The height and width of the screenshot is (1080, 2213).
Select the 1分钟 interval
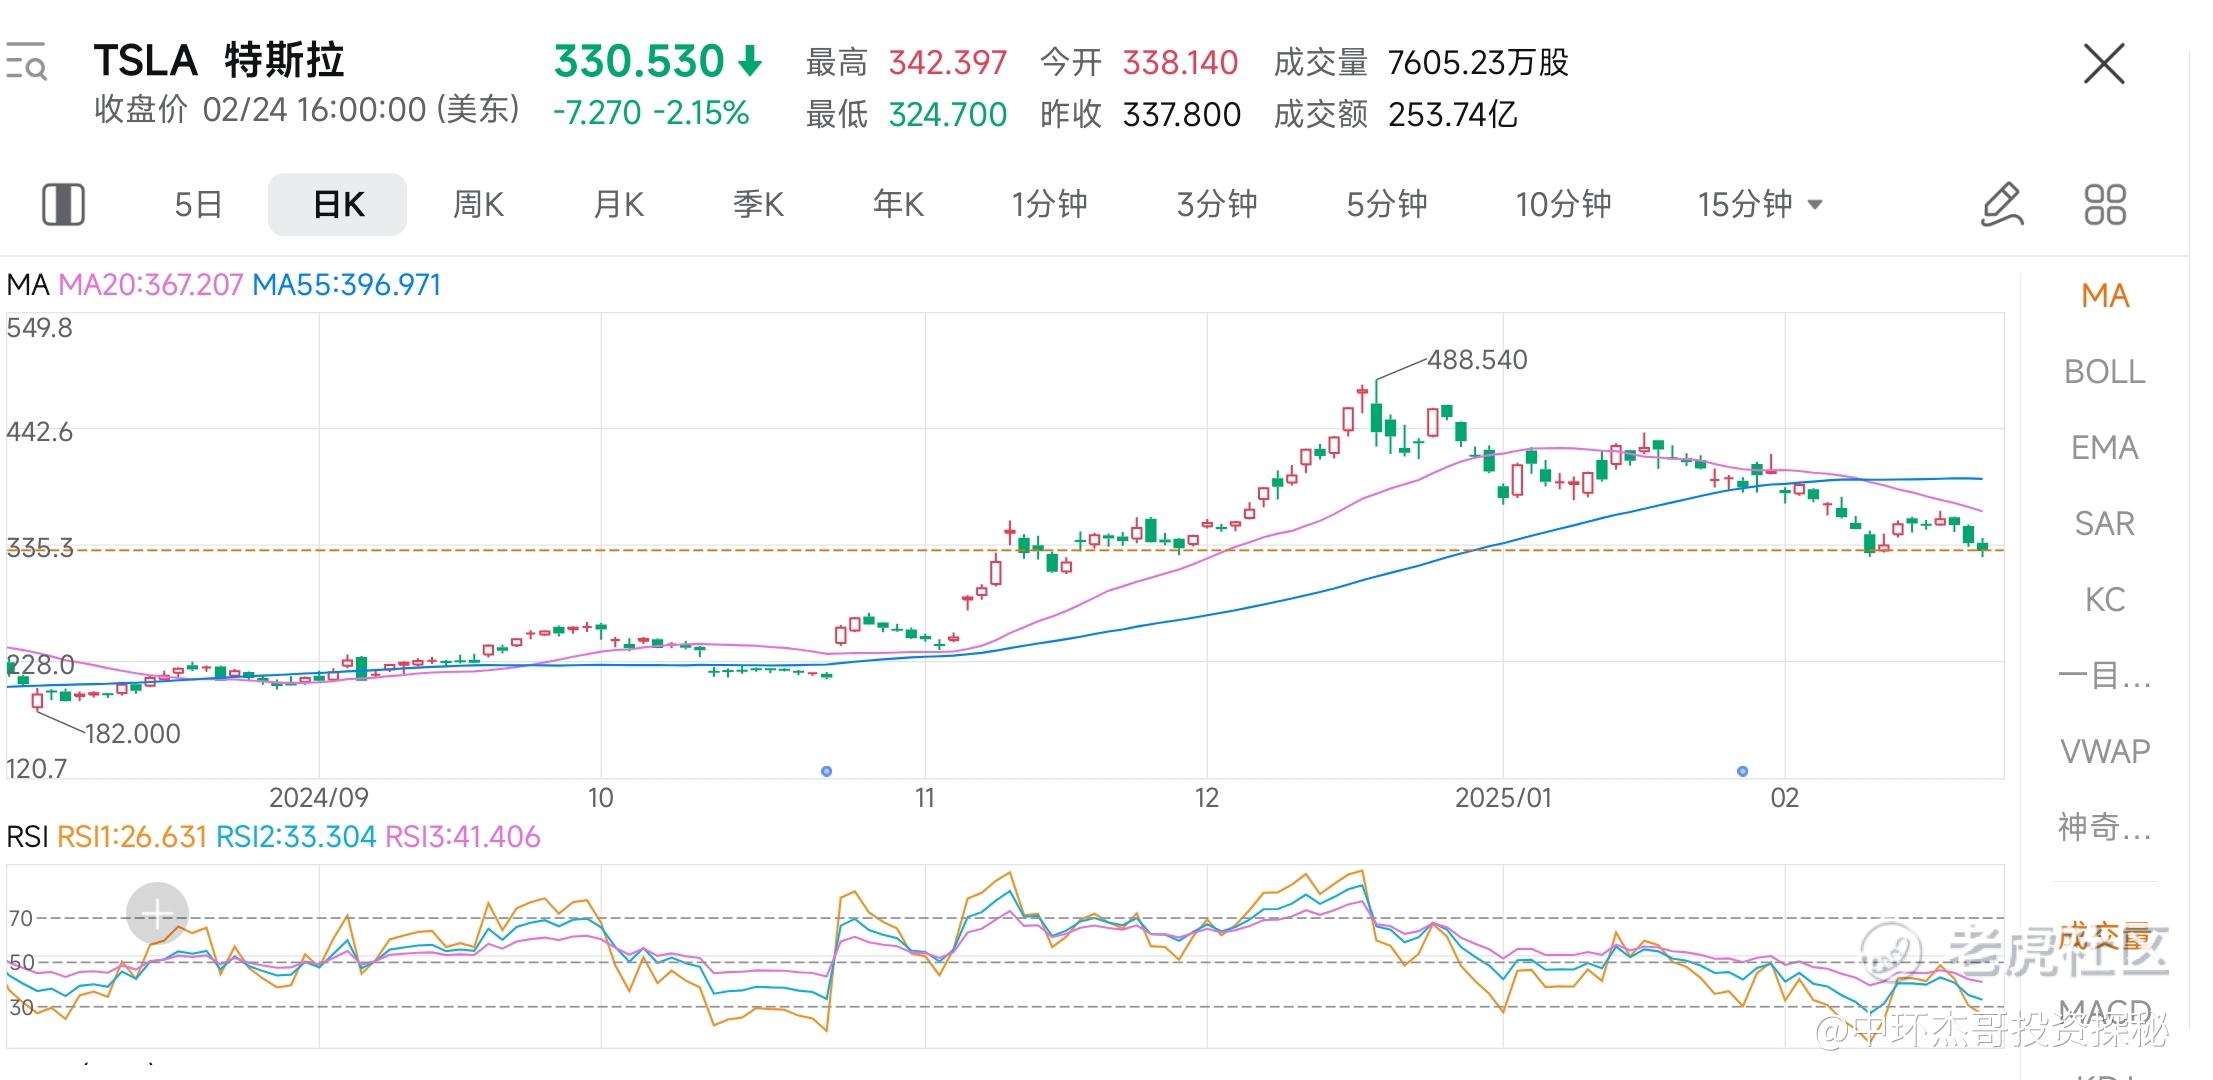[1049, 205]
